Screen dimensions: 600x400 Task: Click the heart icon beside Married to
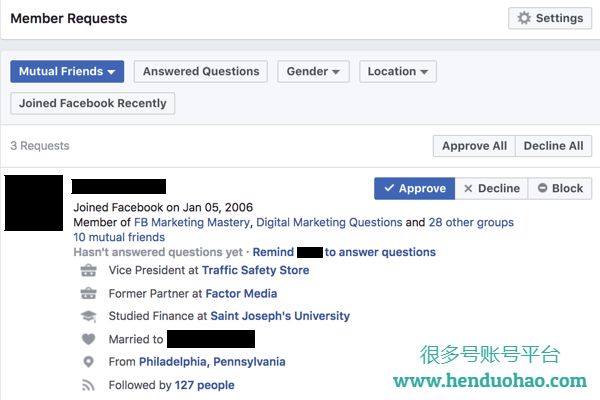(x=88, y=339)
